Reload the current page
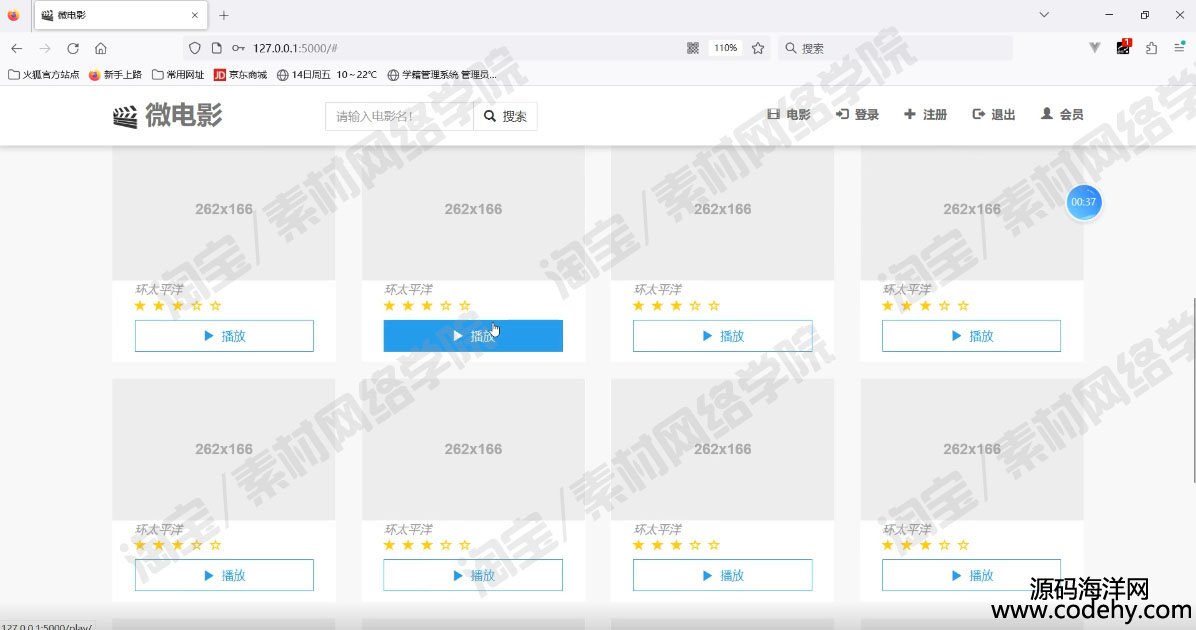 click(72, 48)
